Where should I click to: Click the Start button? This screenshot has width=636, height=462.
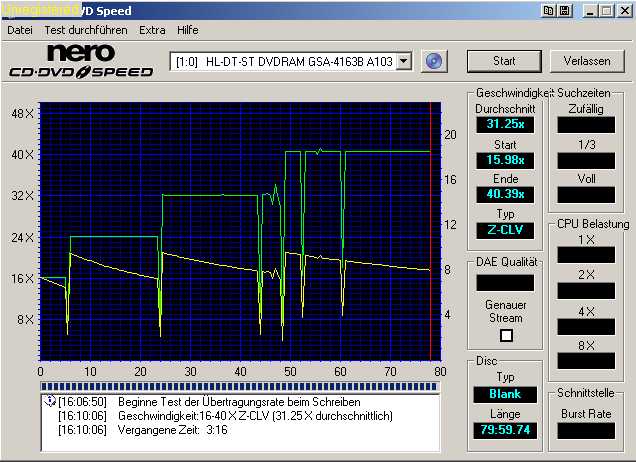(x=504, y=61)
